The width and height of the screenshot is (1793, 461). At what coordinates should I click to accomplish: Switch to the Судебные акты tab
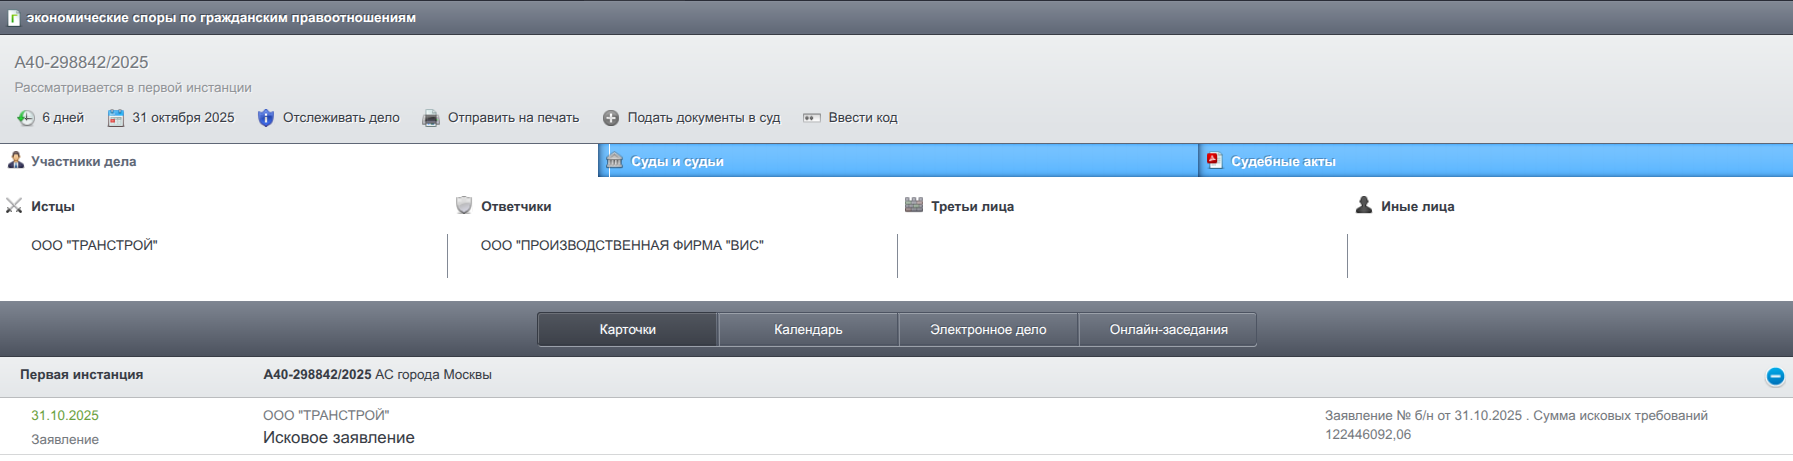pyautogui.click(x=1283, y=161)
